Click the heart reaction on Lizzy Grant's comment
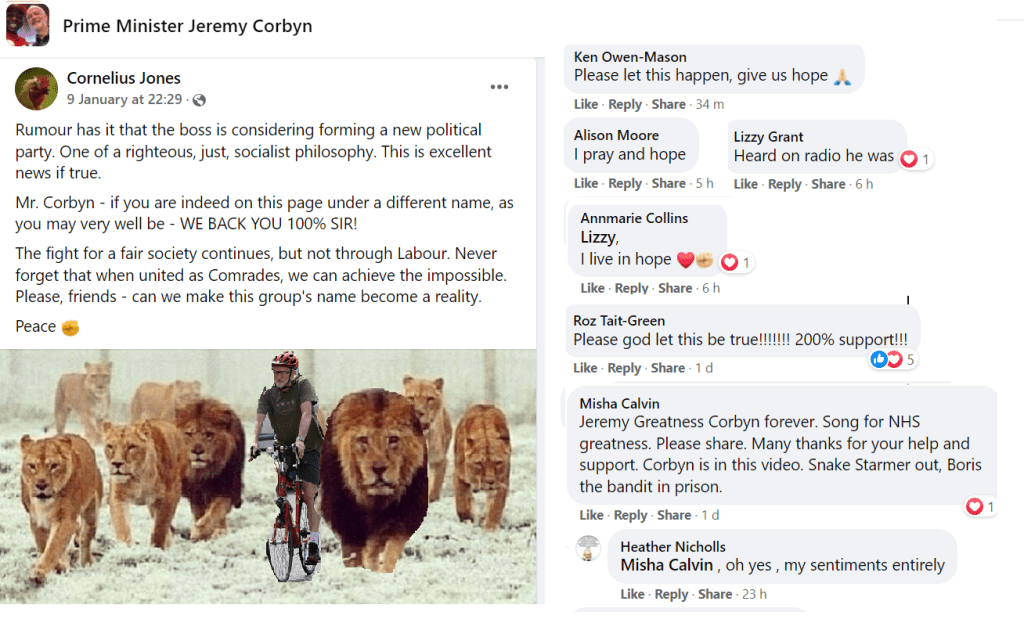The image size is (1024, 630). tap(909, 159)
